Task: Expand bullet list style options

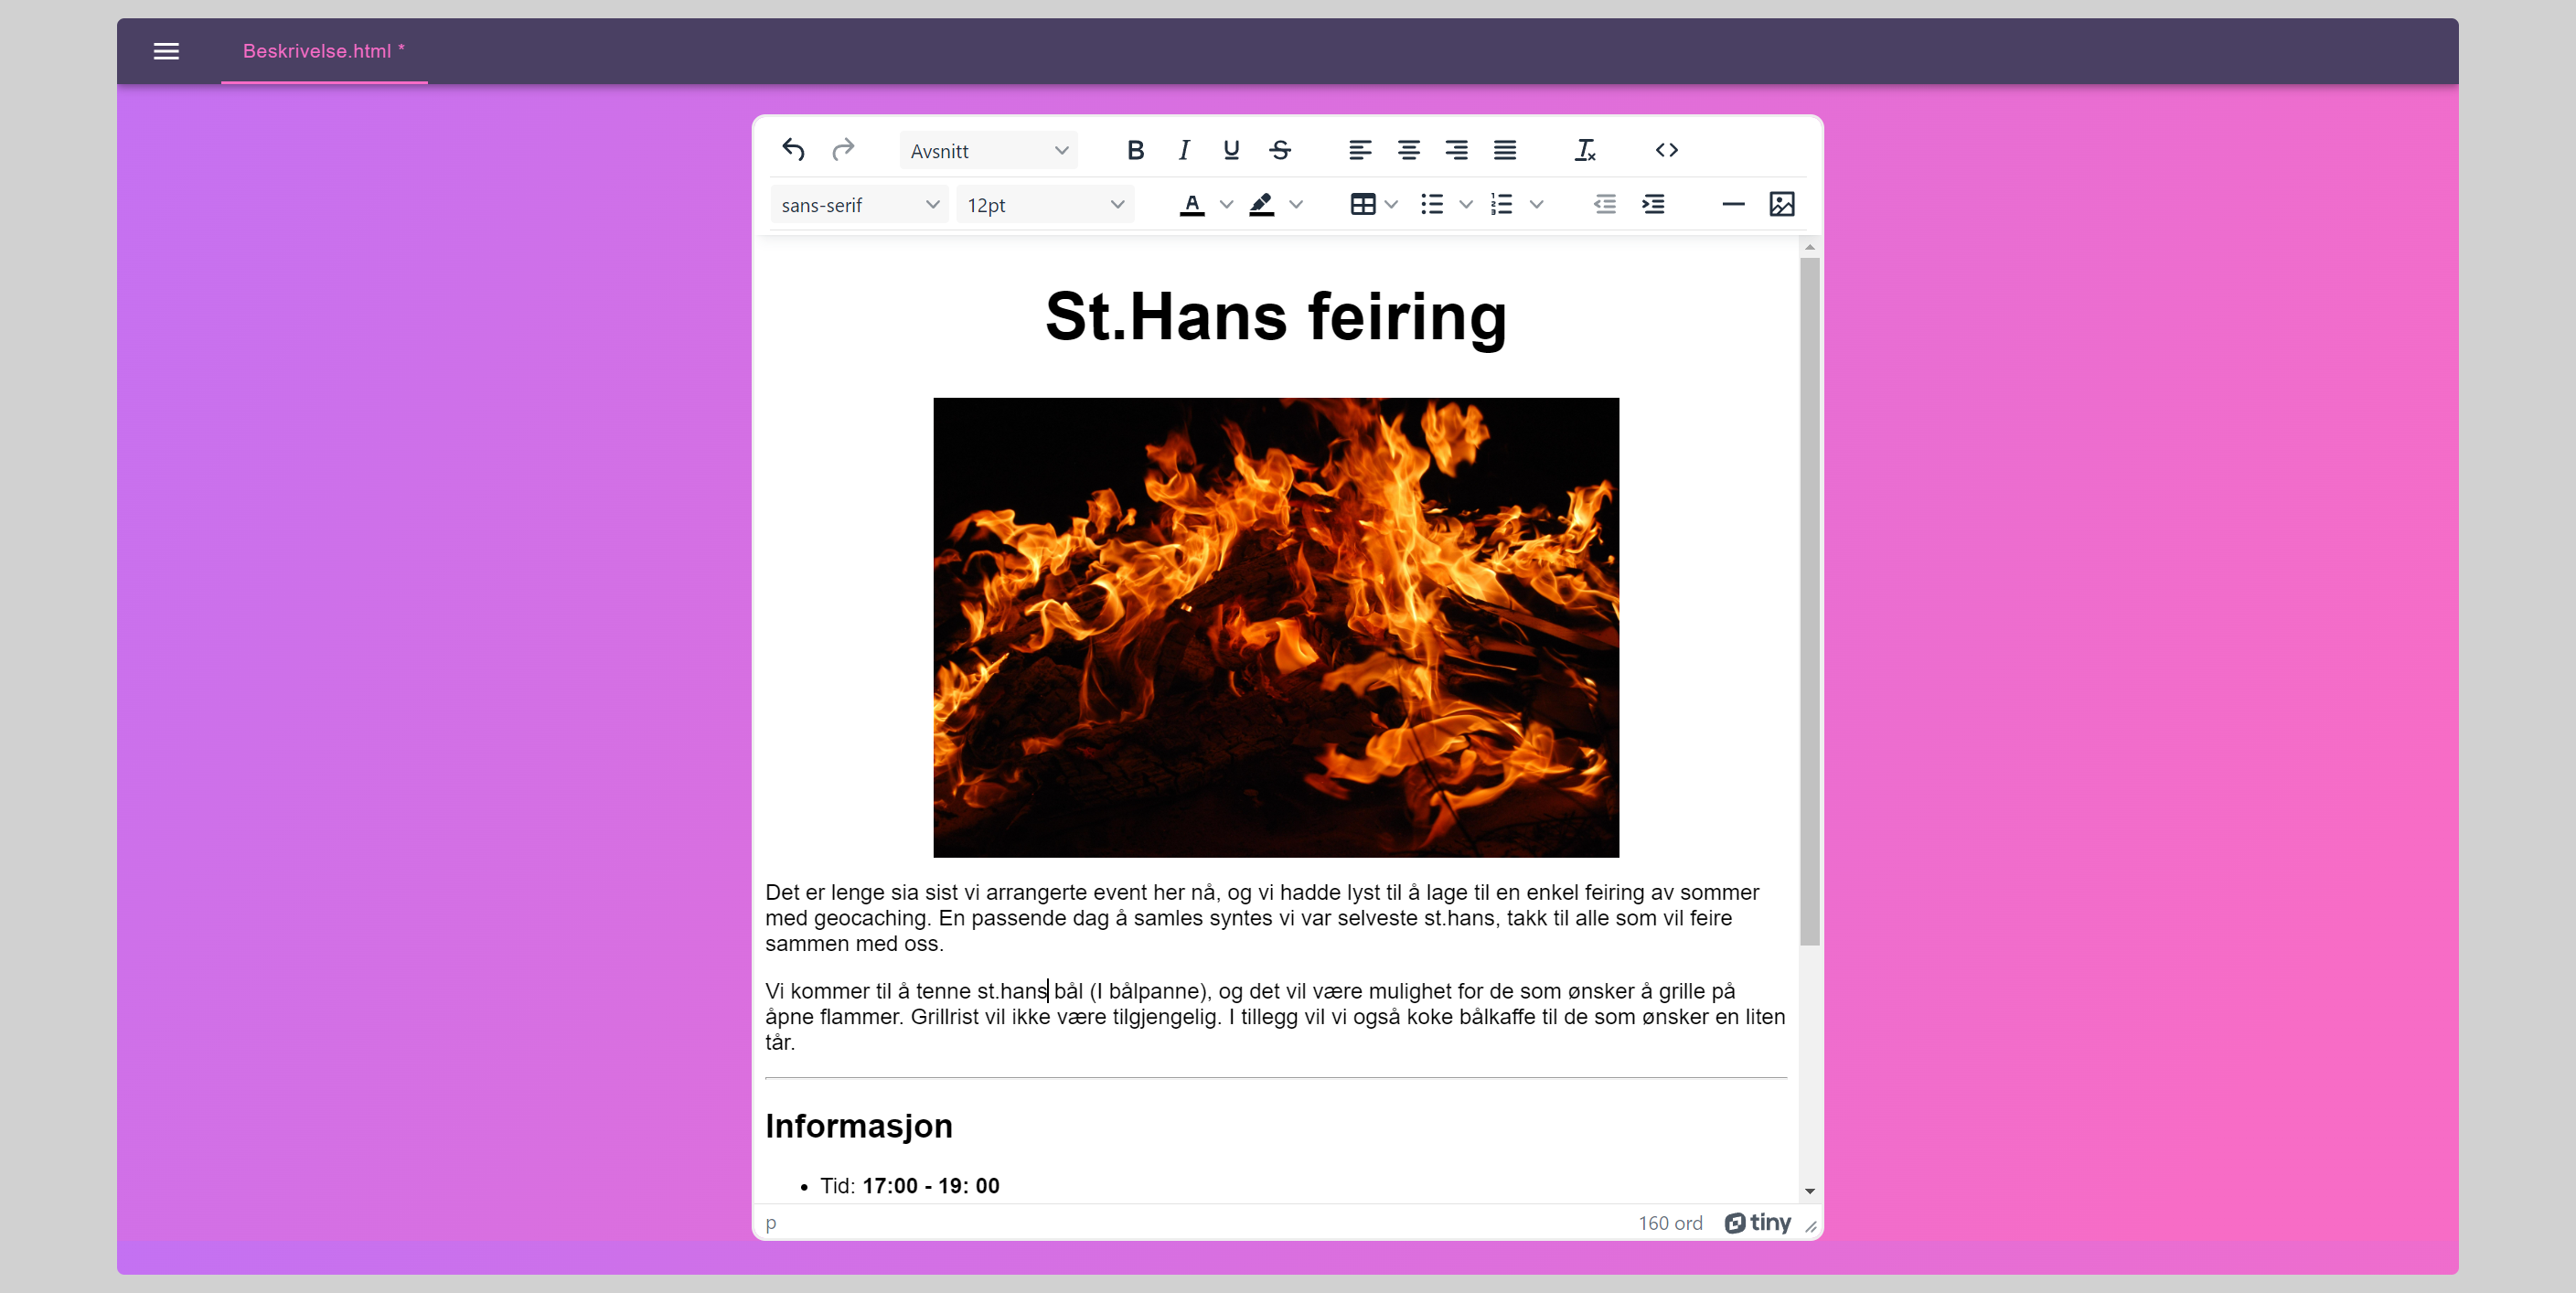Action: click(x=1466, y=205)
